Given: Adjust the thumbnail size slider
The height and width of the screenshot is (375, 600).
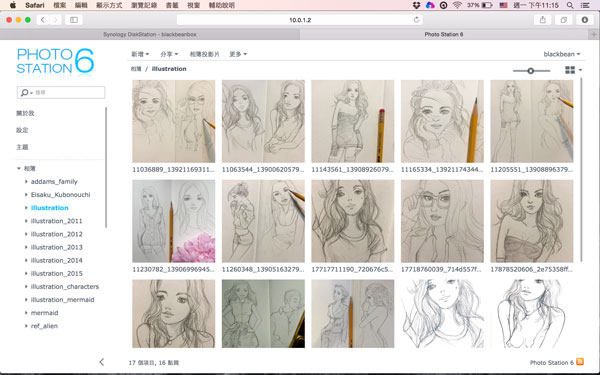Looking at the screenshot, I should (x=531, y=71).
